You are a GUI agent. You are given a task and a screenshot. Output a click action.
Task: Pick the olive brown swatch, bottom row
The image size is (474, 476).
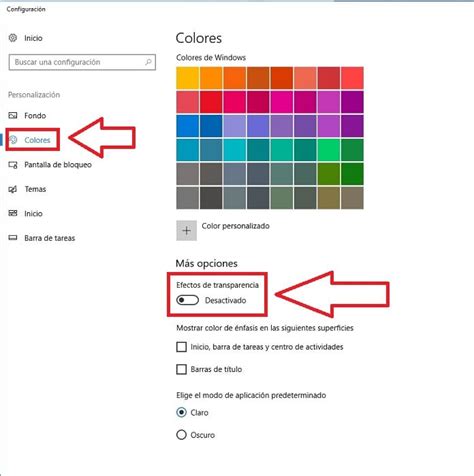[x=329, y=198]
